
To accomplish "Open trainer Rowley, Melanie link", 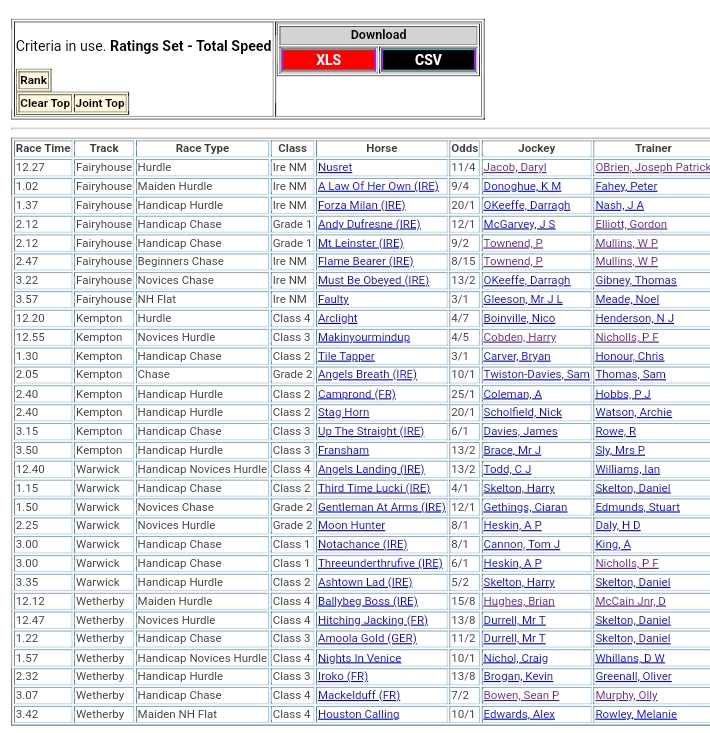I will click(x=635, y=714).
